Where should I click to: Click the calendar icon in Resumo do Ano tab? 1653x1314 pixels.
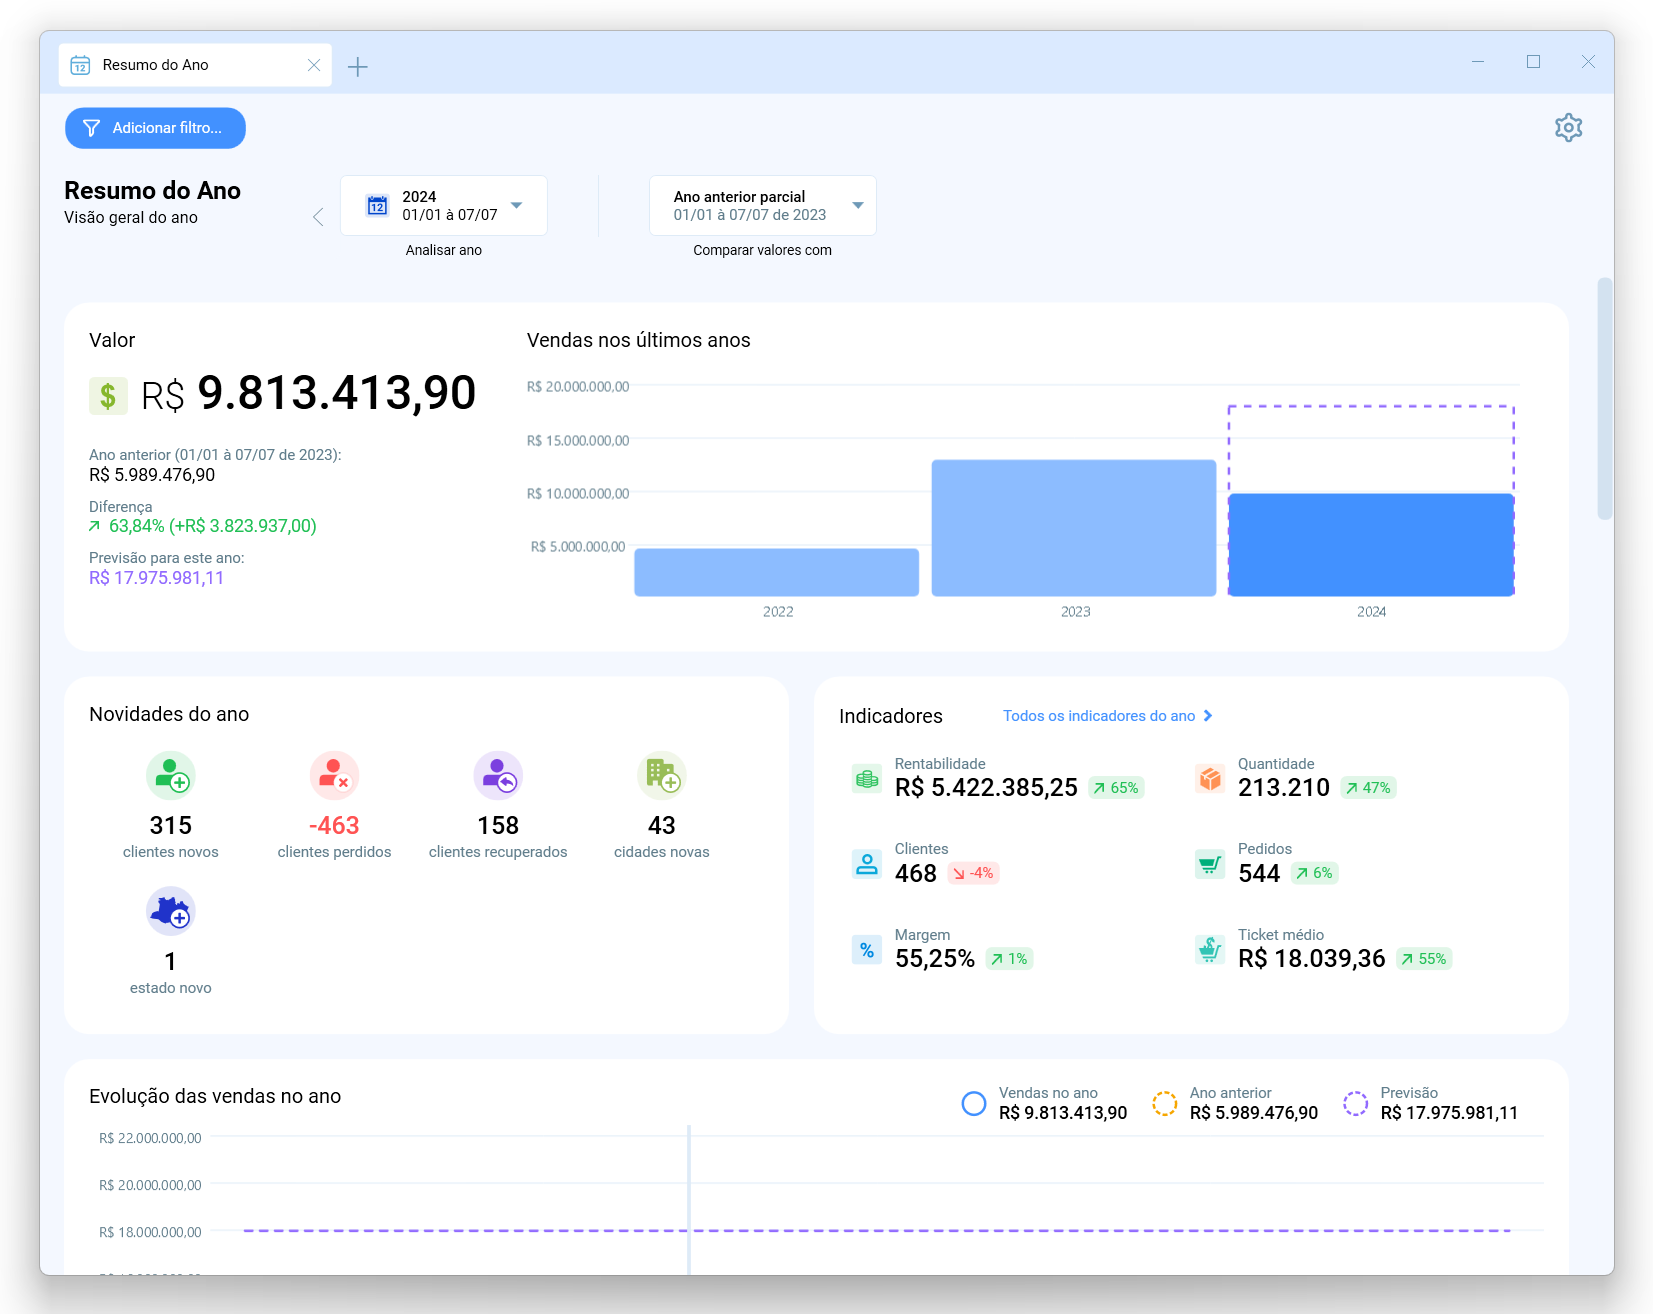(x=80, y=65)
